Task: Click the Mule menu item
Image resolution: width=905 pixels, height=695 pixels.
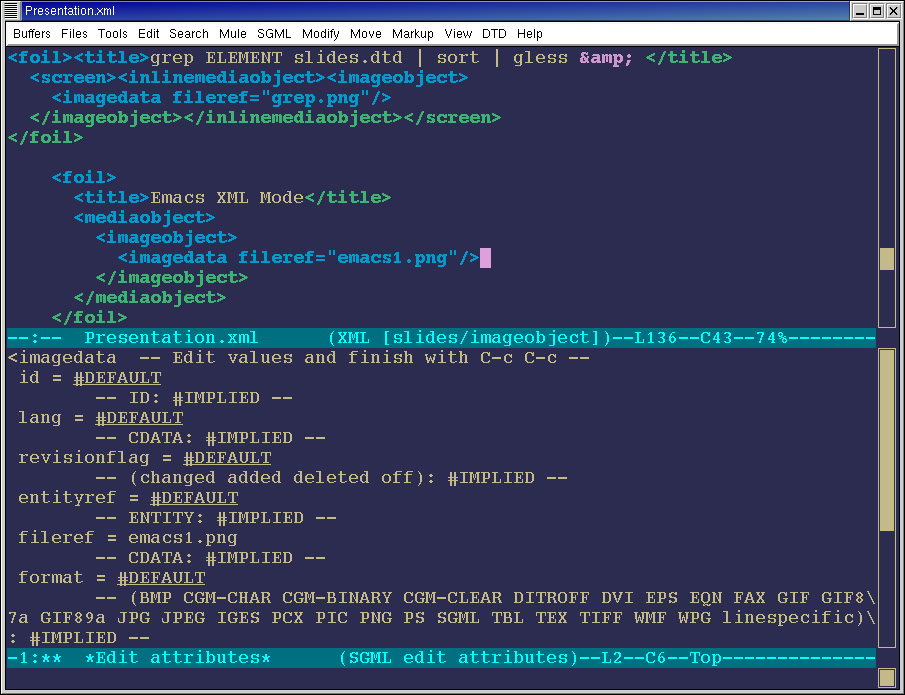Action: (233, 34)
